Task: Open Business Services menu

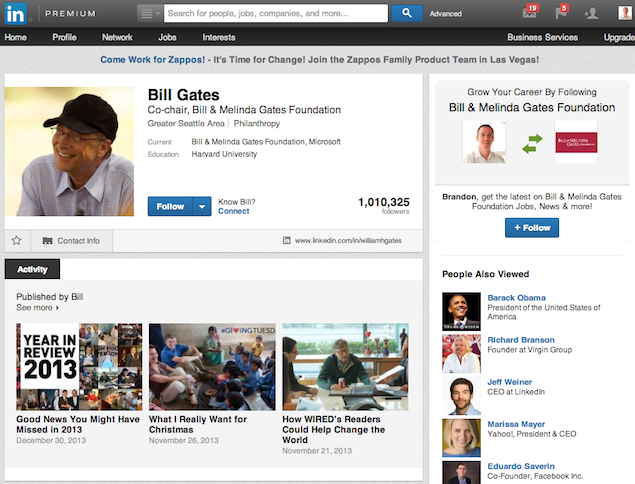Action: tap(542, 37)
